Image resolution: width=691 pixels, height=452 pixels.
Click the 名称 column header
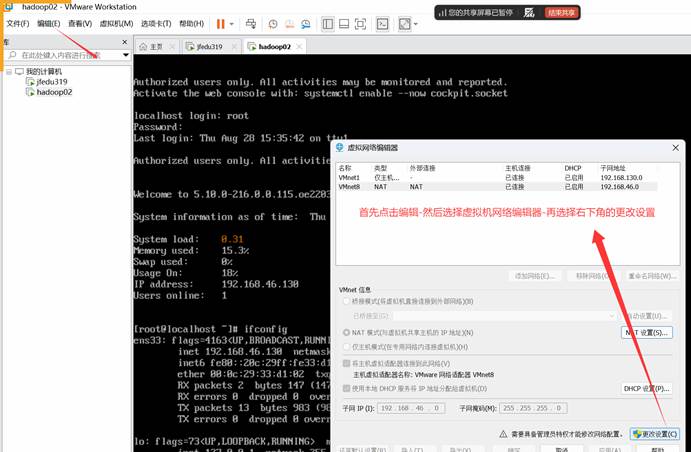[345, 168]
